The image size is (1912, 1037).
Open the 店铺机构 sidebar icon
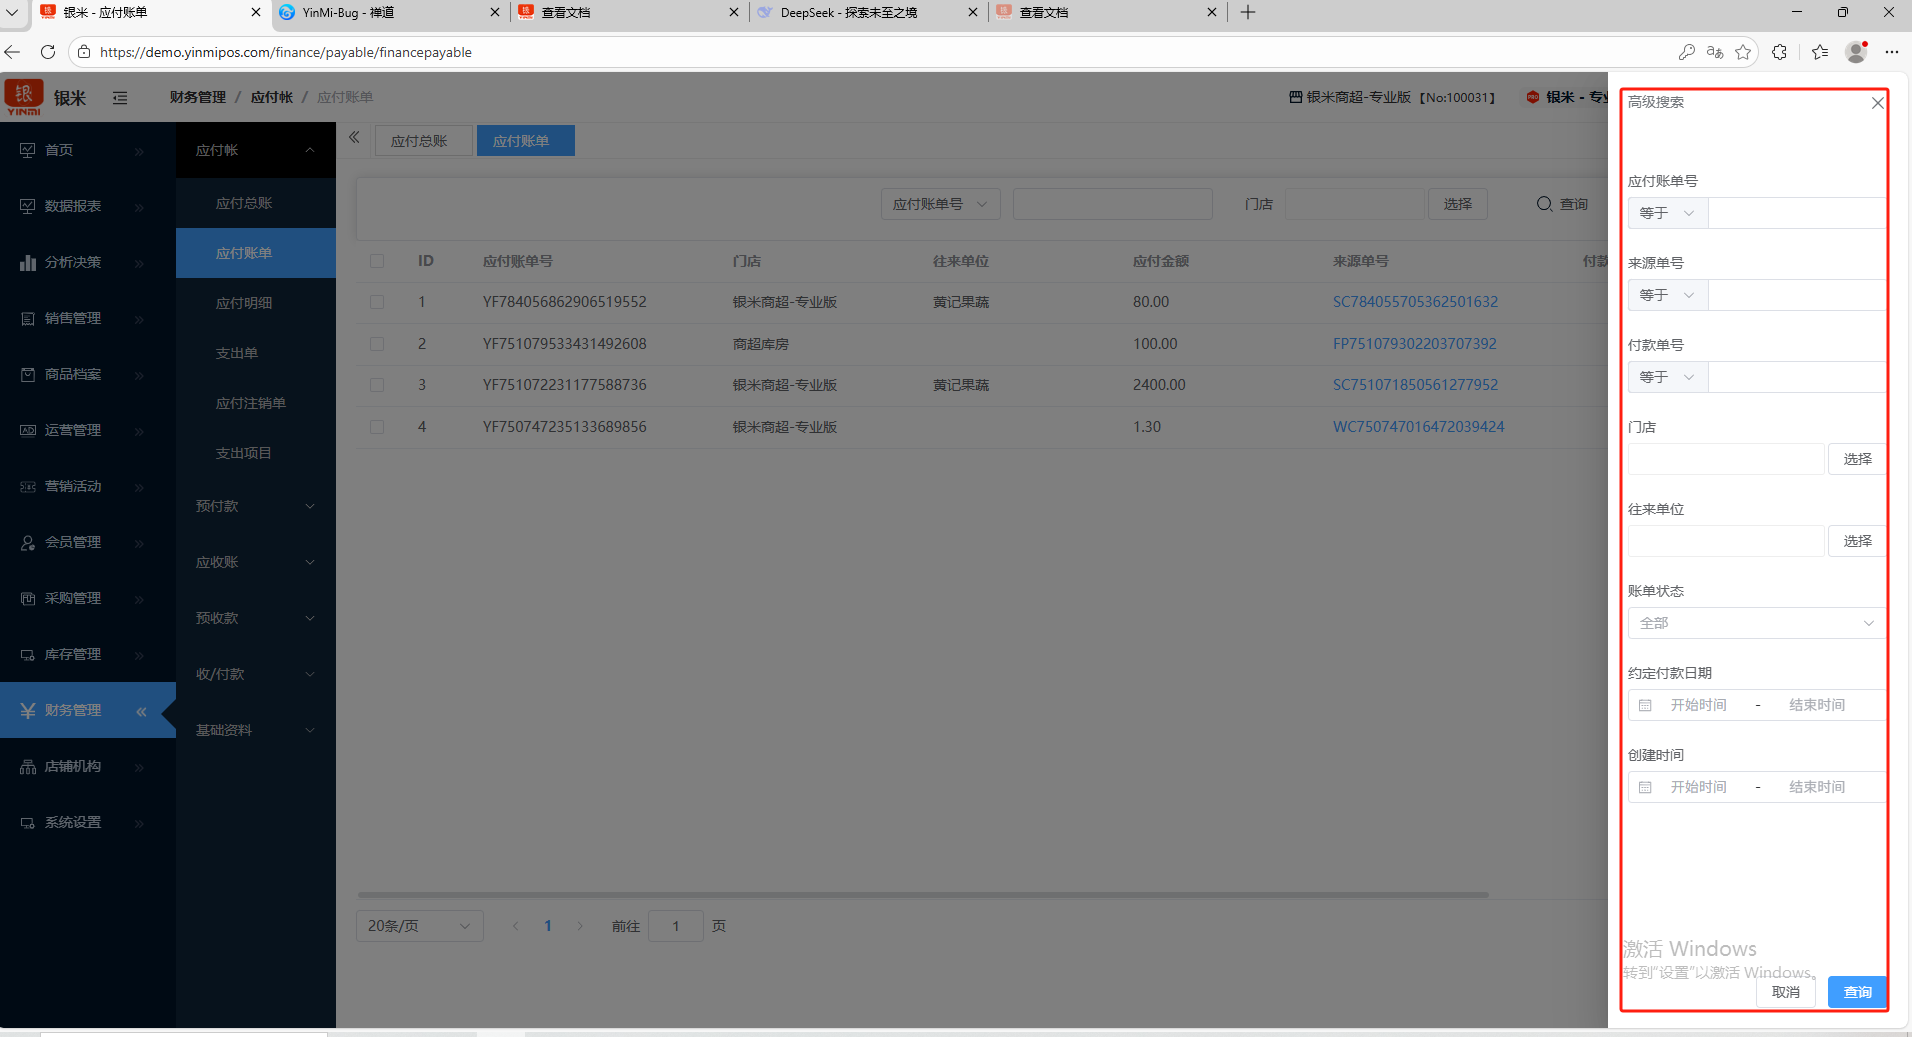pos(27,766)
